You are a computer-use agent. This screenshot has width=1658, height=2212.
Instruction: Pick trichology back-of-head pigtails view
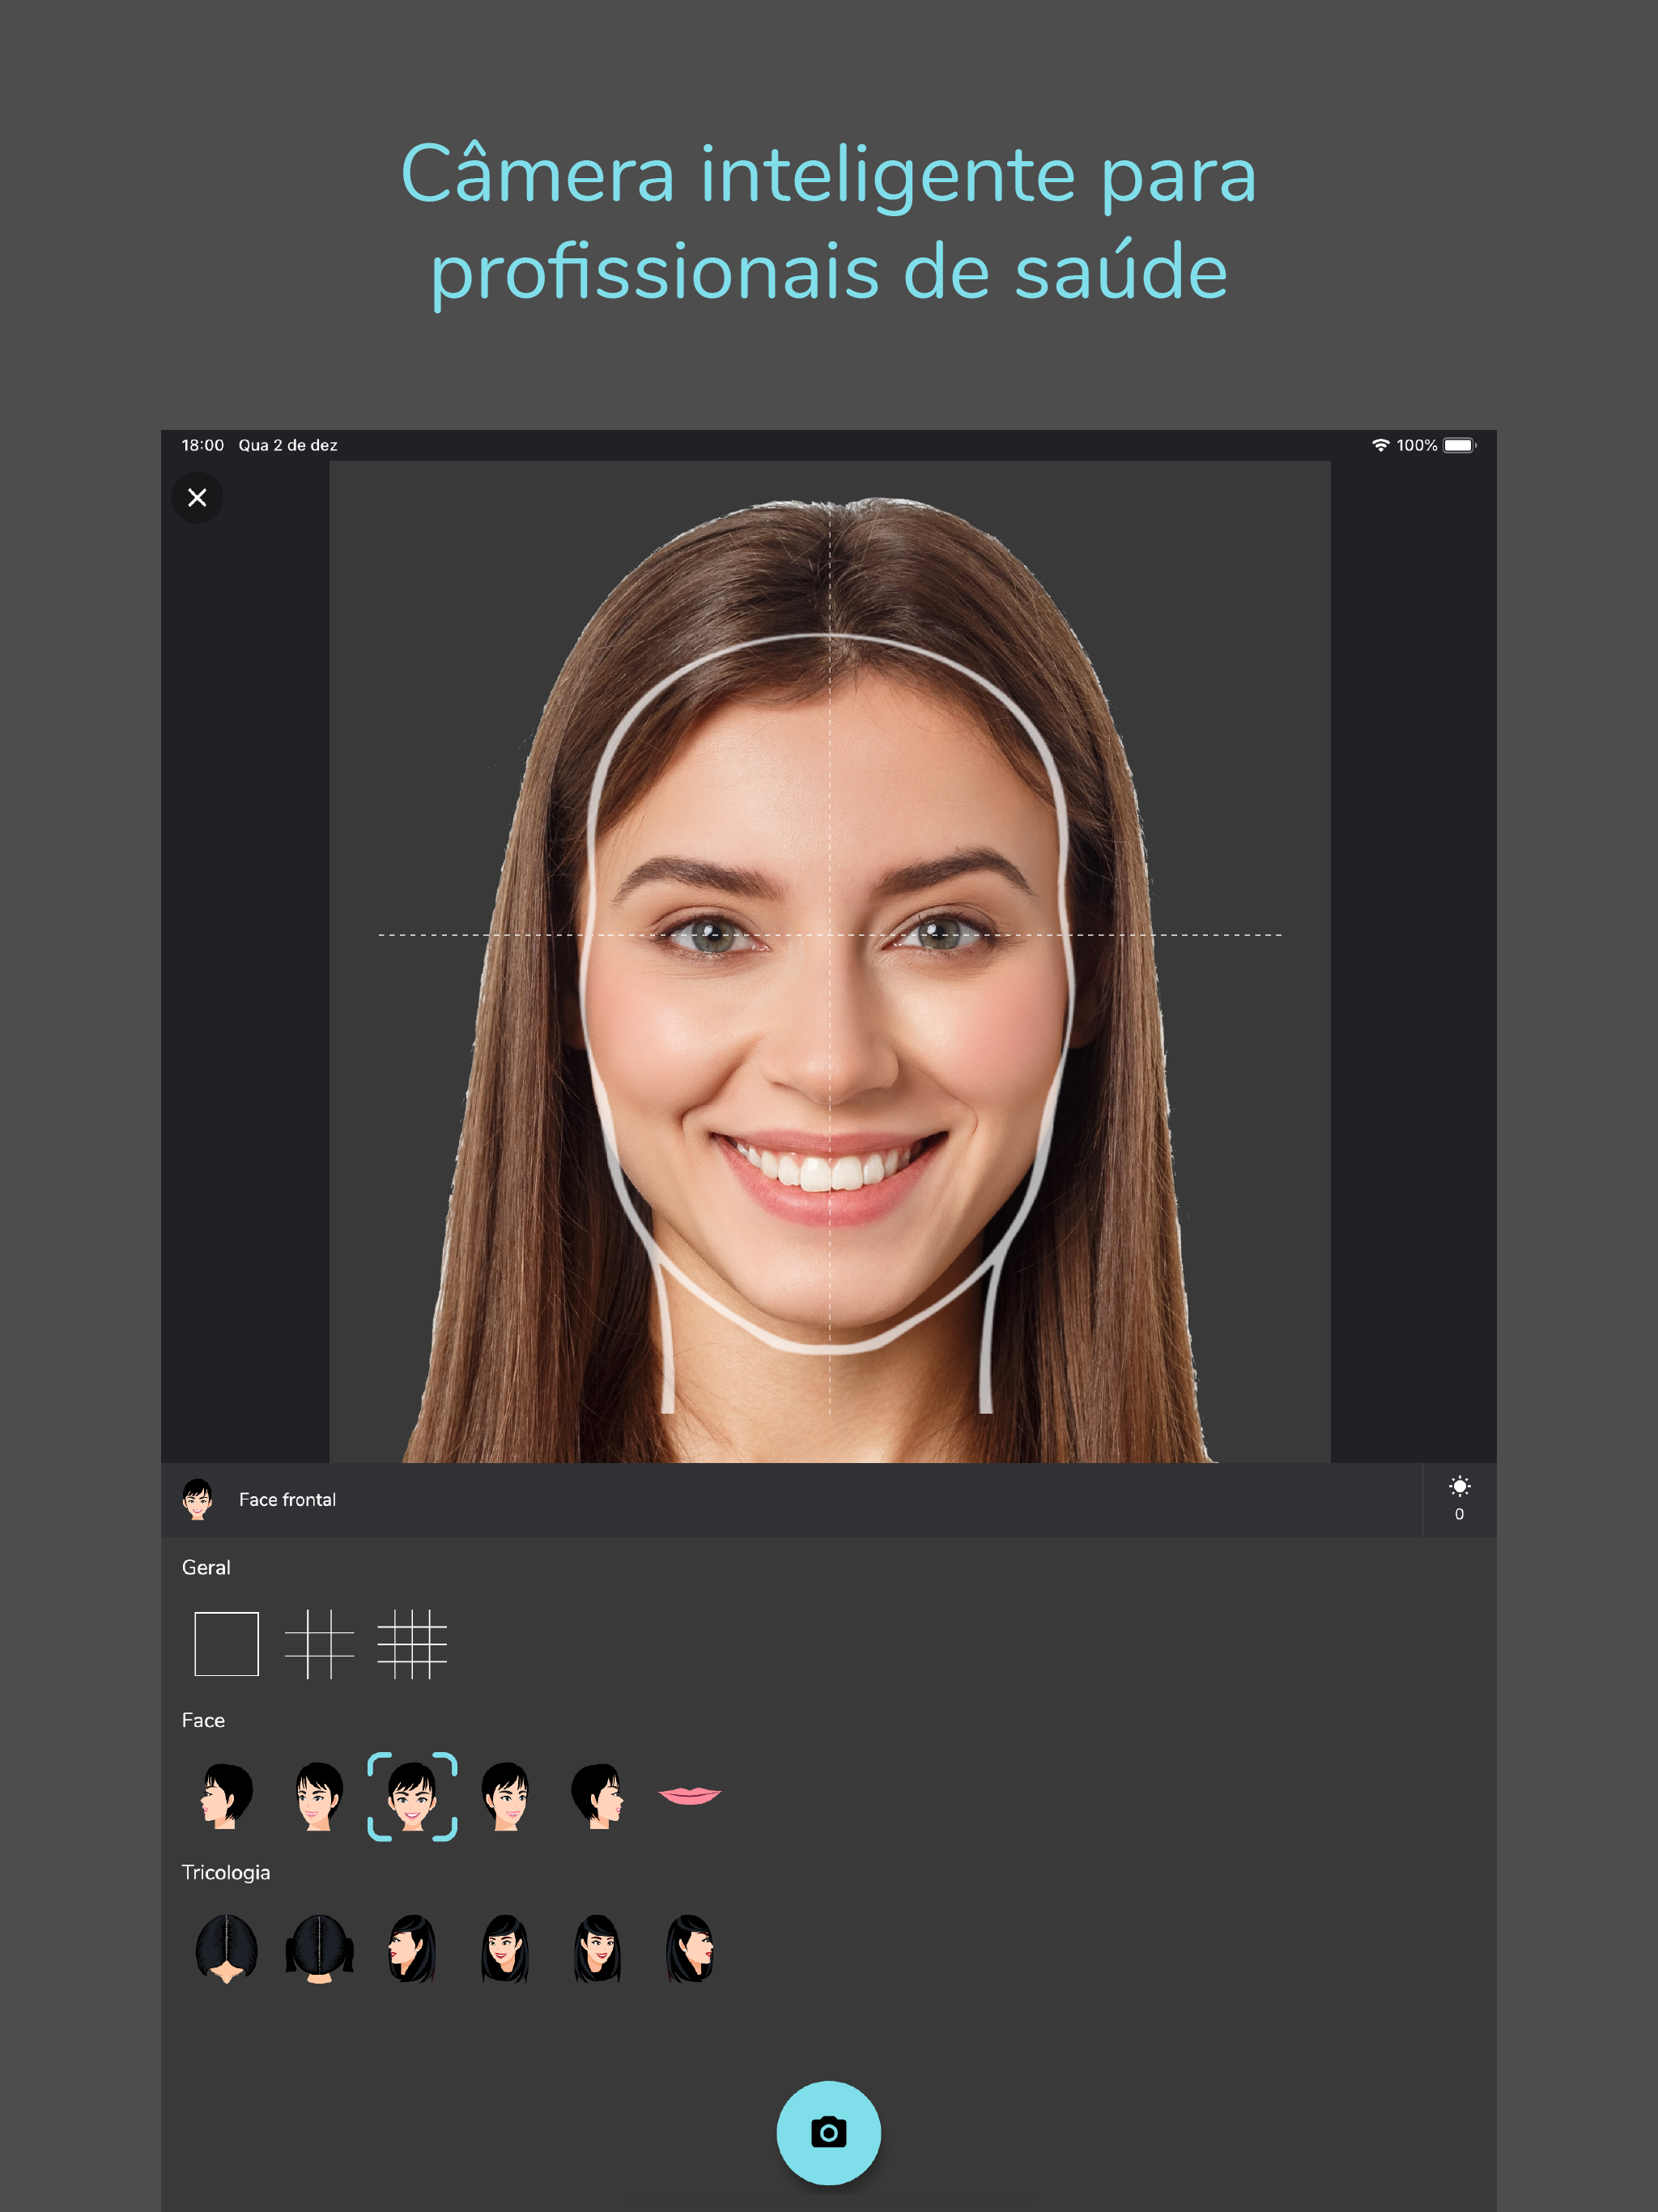coord(319,1948)
